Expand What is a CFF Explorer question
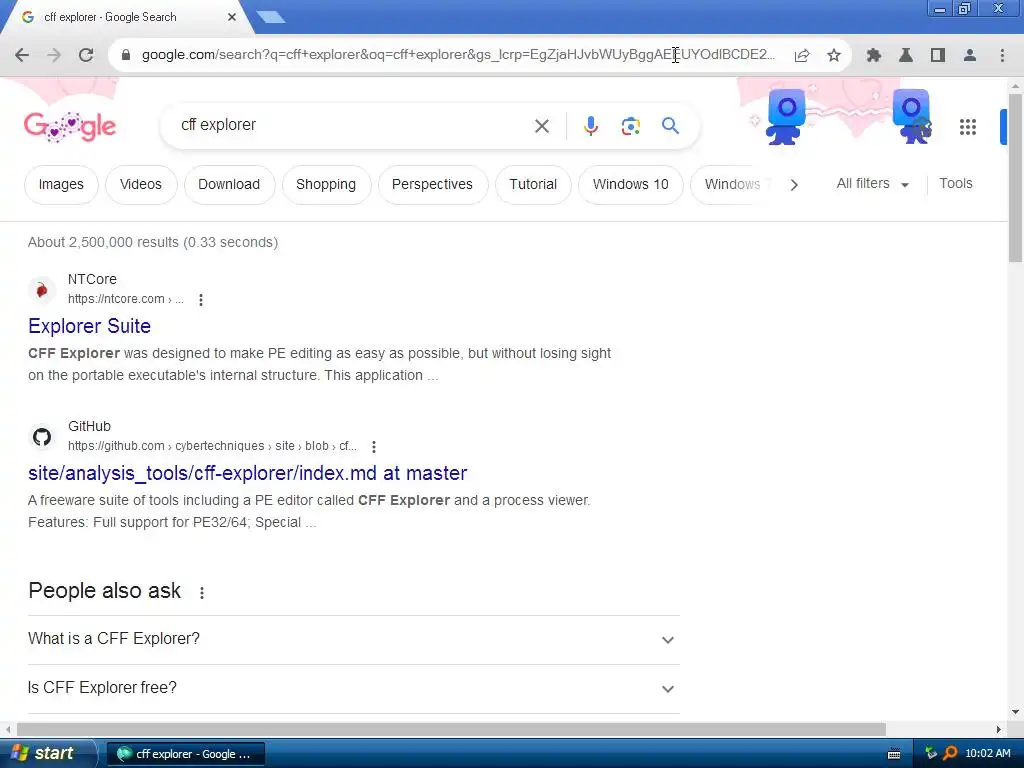 pos(353,639)
